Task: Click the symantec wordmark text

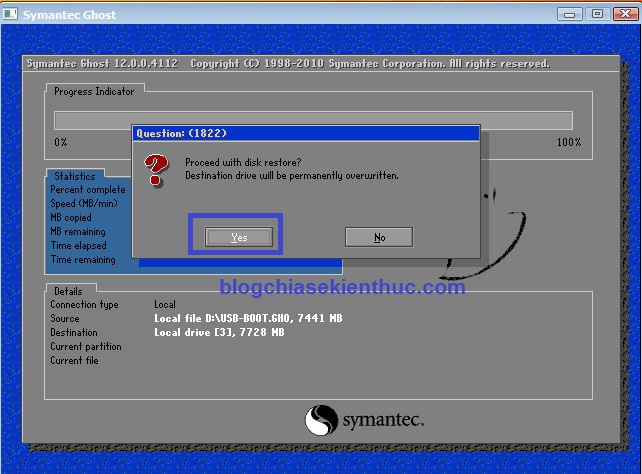Action: 383,420
